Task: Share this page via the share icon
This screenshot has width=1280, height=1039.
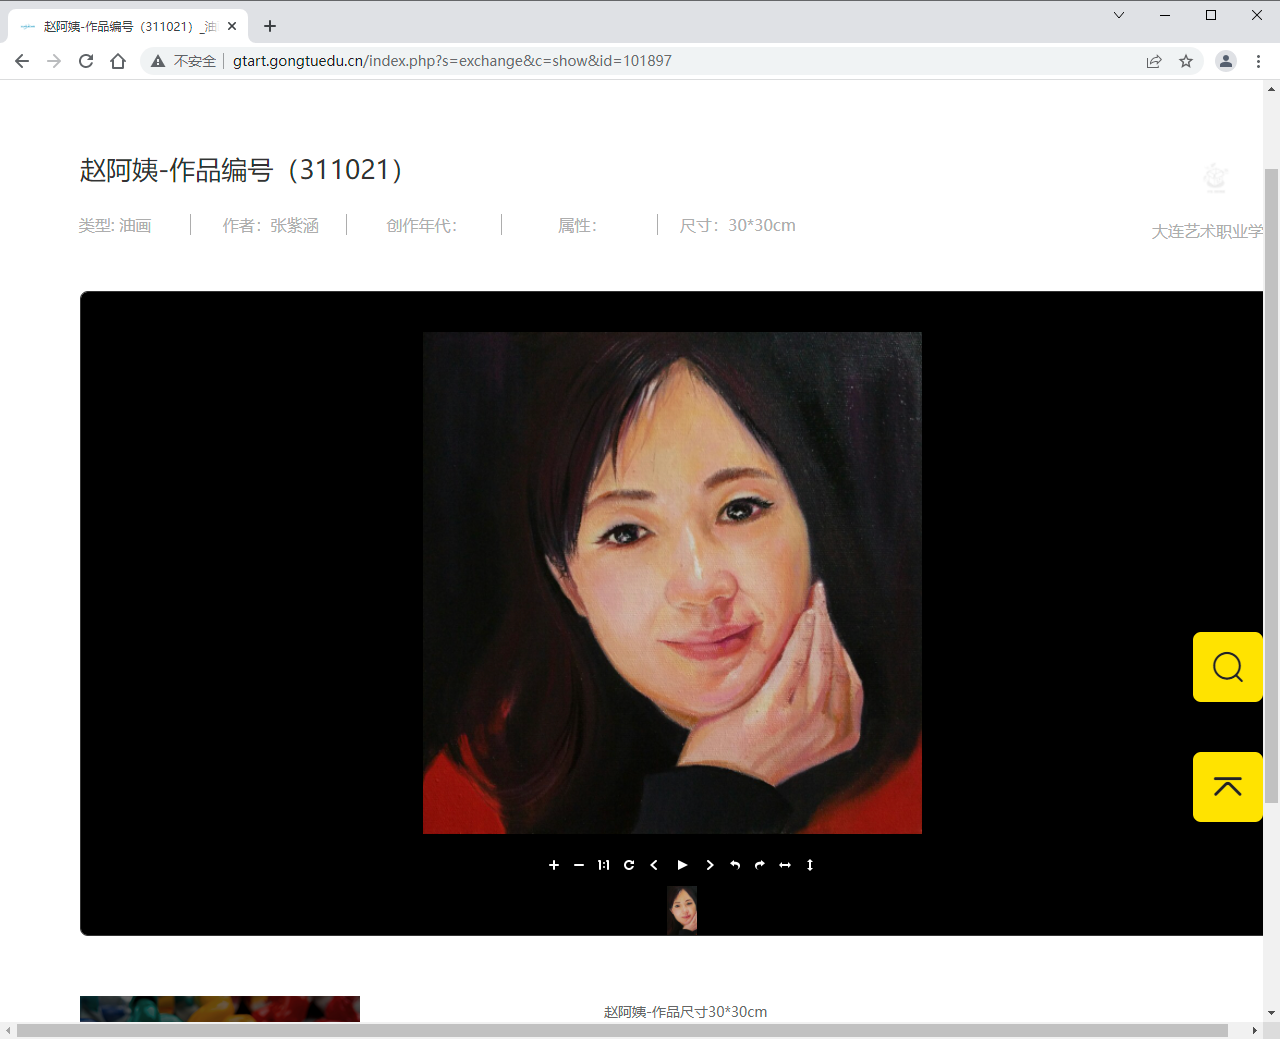Action: coord(1154,61)
